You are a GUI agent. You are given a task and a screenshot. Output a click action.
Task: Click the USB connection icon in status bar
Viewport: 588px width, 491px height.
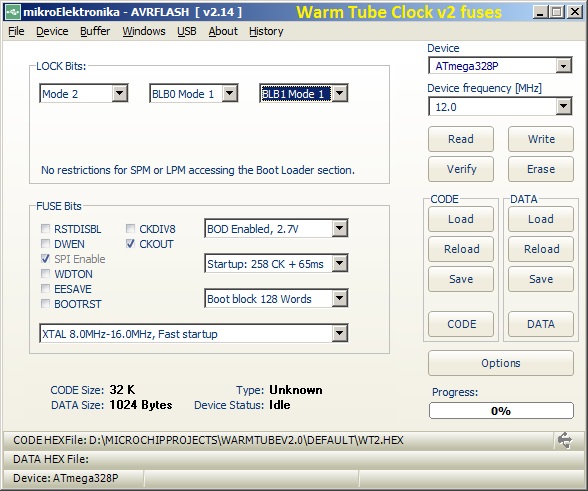pyautogui.click(x=565, y=440)
